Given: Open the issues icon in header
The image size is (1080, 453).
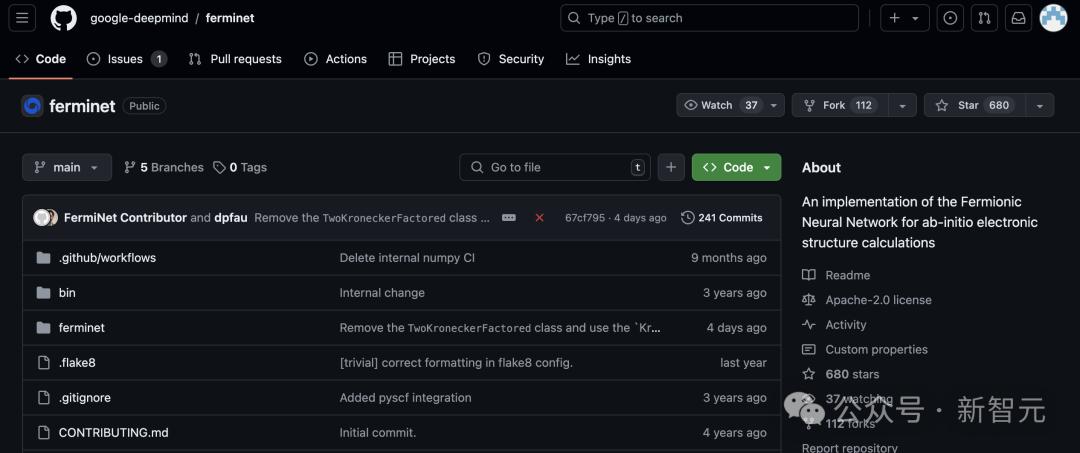Looking at the screenshot, I should pyautogui.click(x=950, y=18).
